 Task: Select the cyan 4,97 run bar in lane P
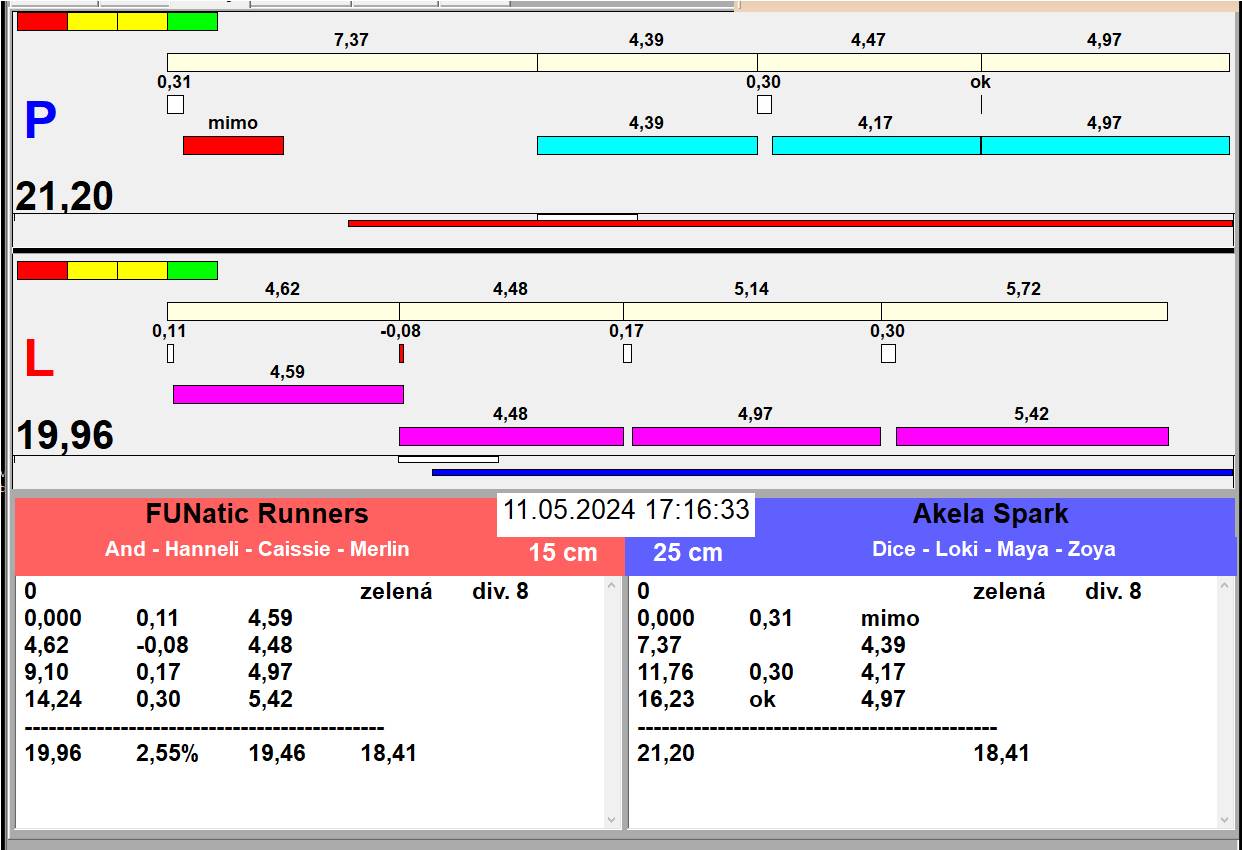(x=1105, y=145)
